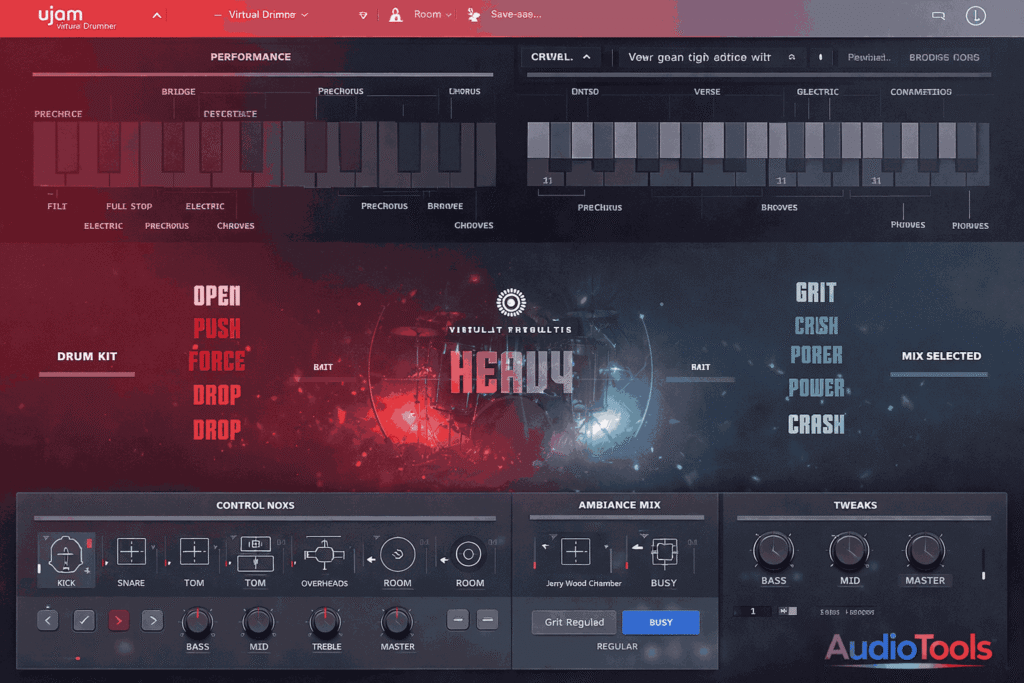Click the Tom channel icon

[193, 551]
